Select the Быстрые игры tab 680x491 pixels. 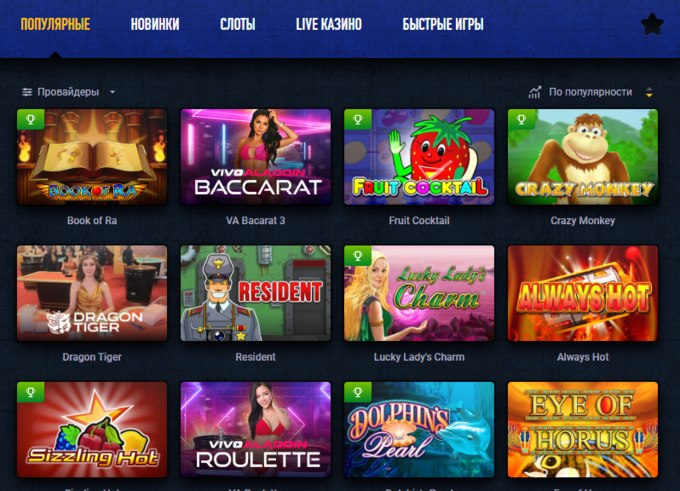(443, 24)
